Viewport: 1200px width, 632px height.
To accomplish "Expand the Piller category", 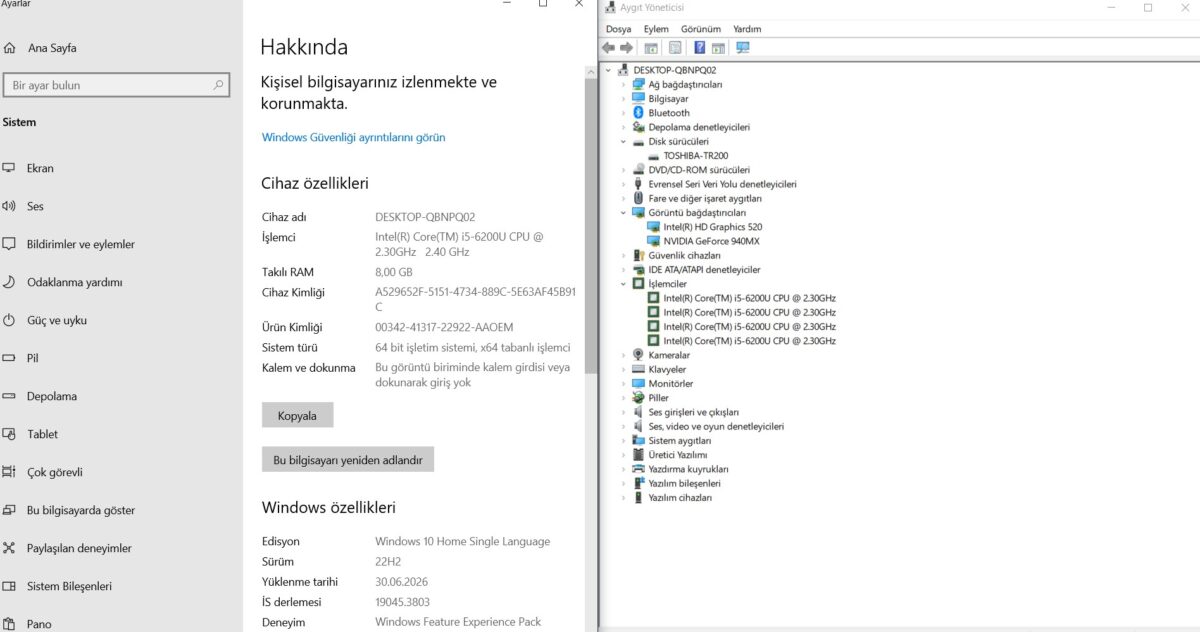I will pyautogui.click(x=623, y=398).
